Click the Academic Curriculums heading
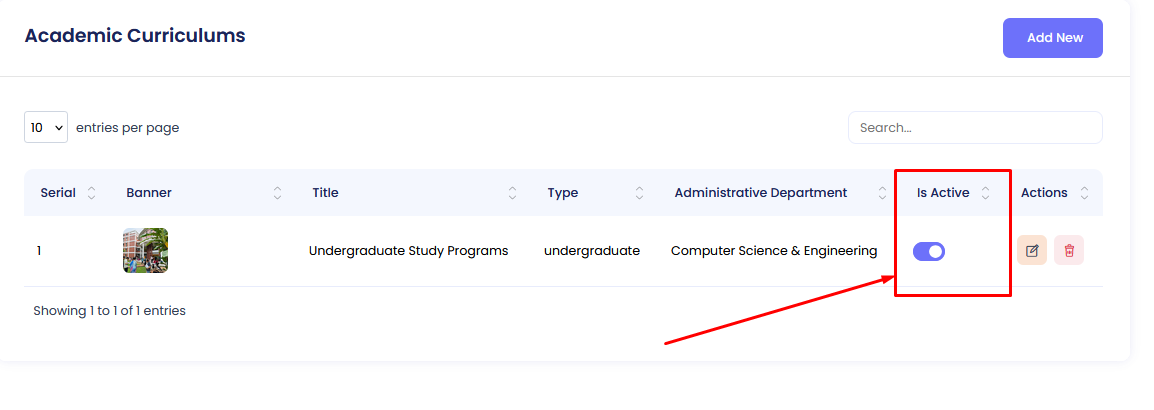The width and height of the screenshot is (1154, 410). (x=135, y=36)
